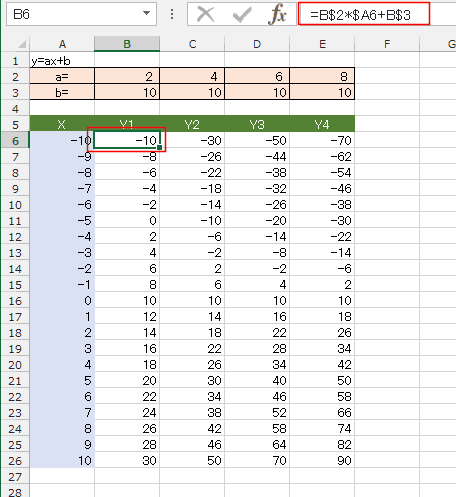This screenshot has height=497, width=456.
Task: Click cell A1 containing y=ax+b
Action: [62, 61]
